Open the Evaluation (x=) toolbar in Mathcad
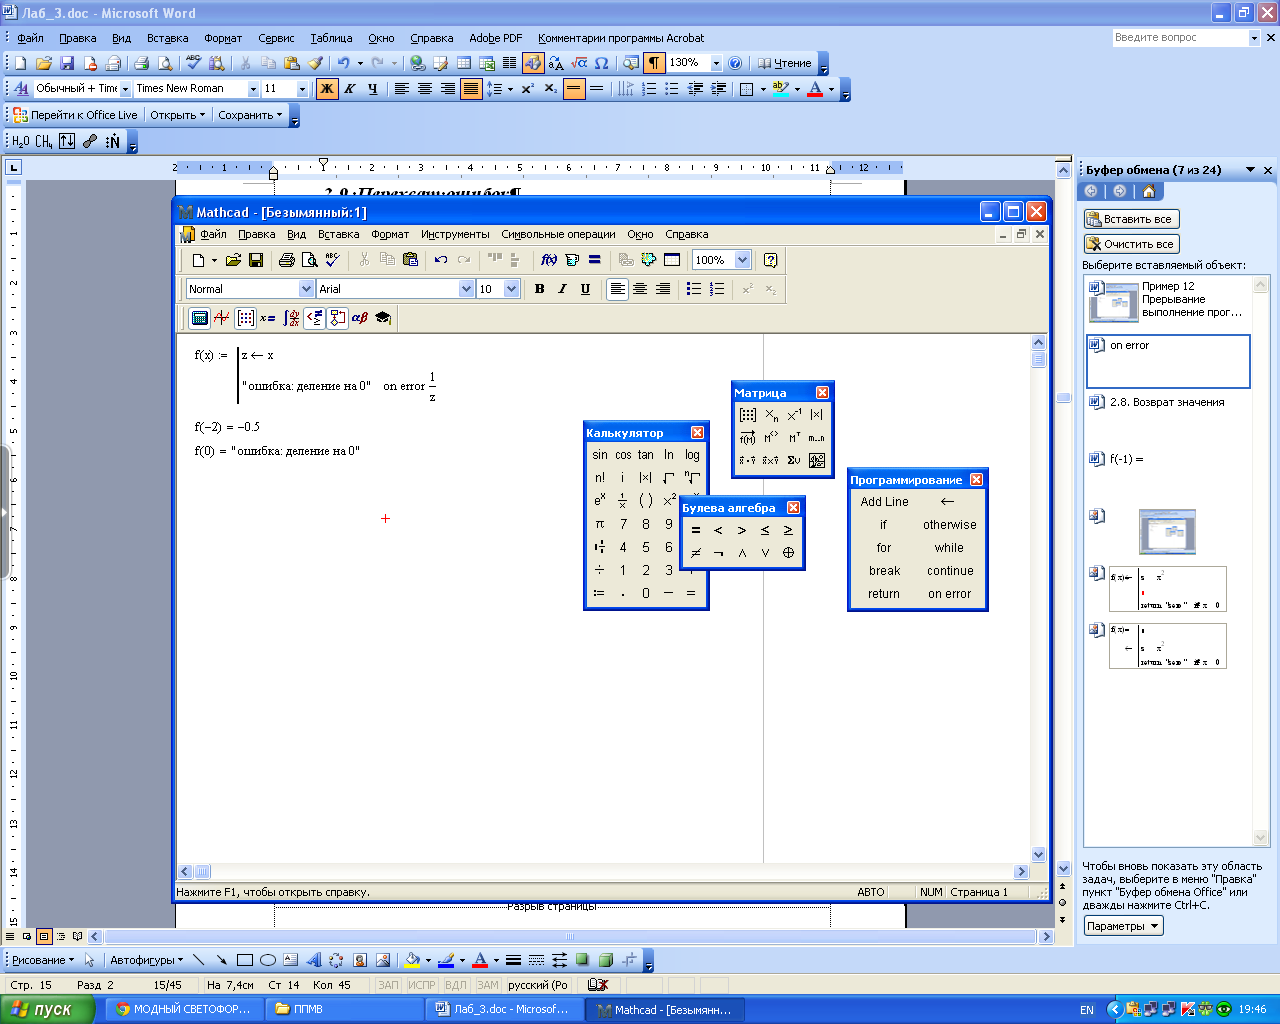The height and width of the screenshot is (1024, 1280). (268, 318)
